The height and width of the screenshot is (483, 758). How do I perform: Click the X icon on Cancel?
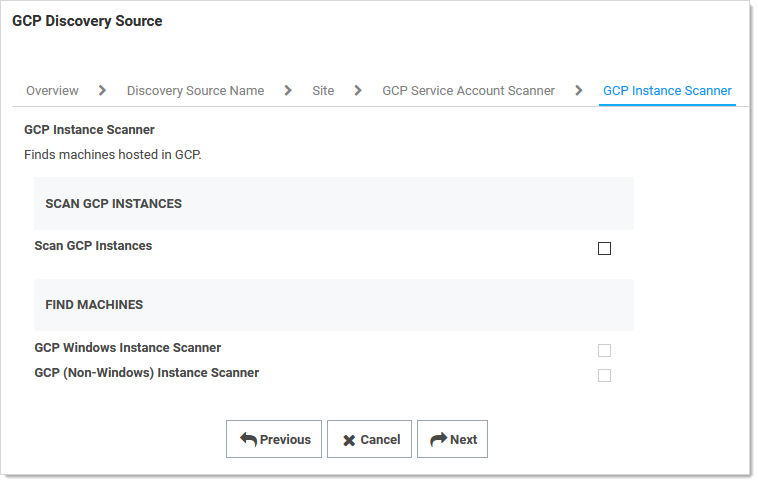349,440
